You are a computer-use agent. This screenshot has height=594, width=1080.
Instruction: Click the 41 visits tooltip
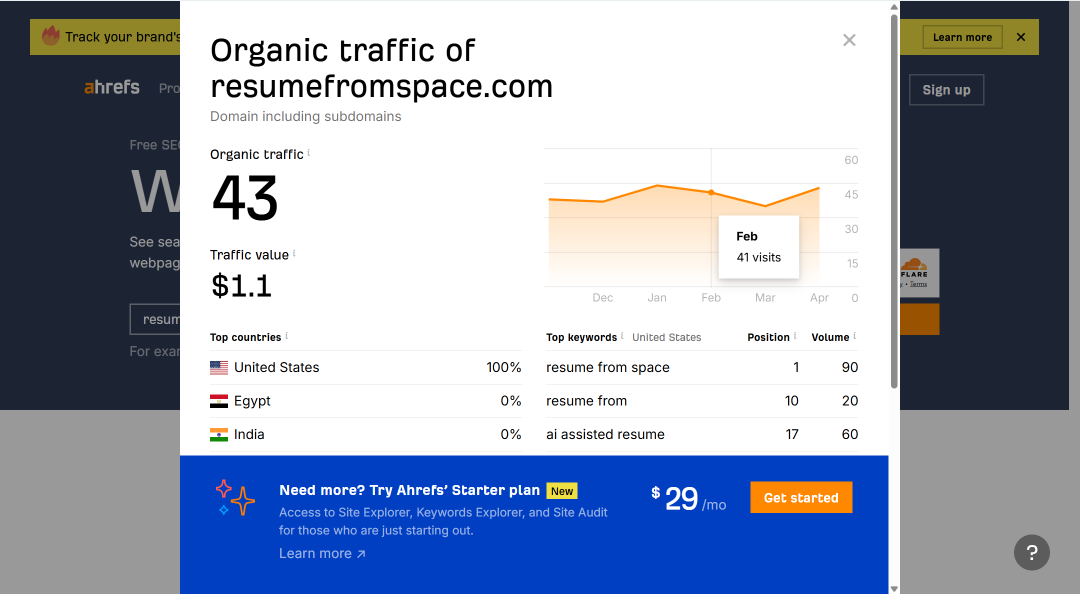758,247
